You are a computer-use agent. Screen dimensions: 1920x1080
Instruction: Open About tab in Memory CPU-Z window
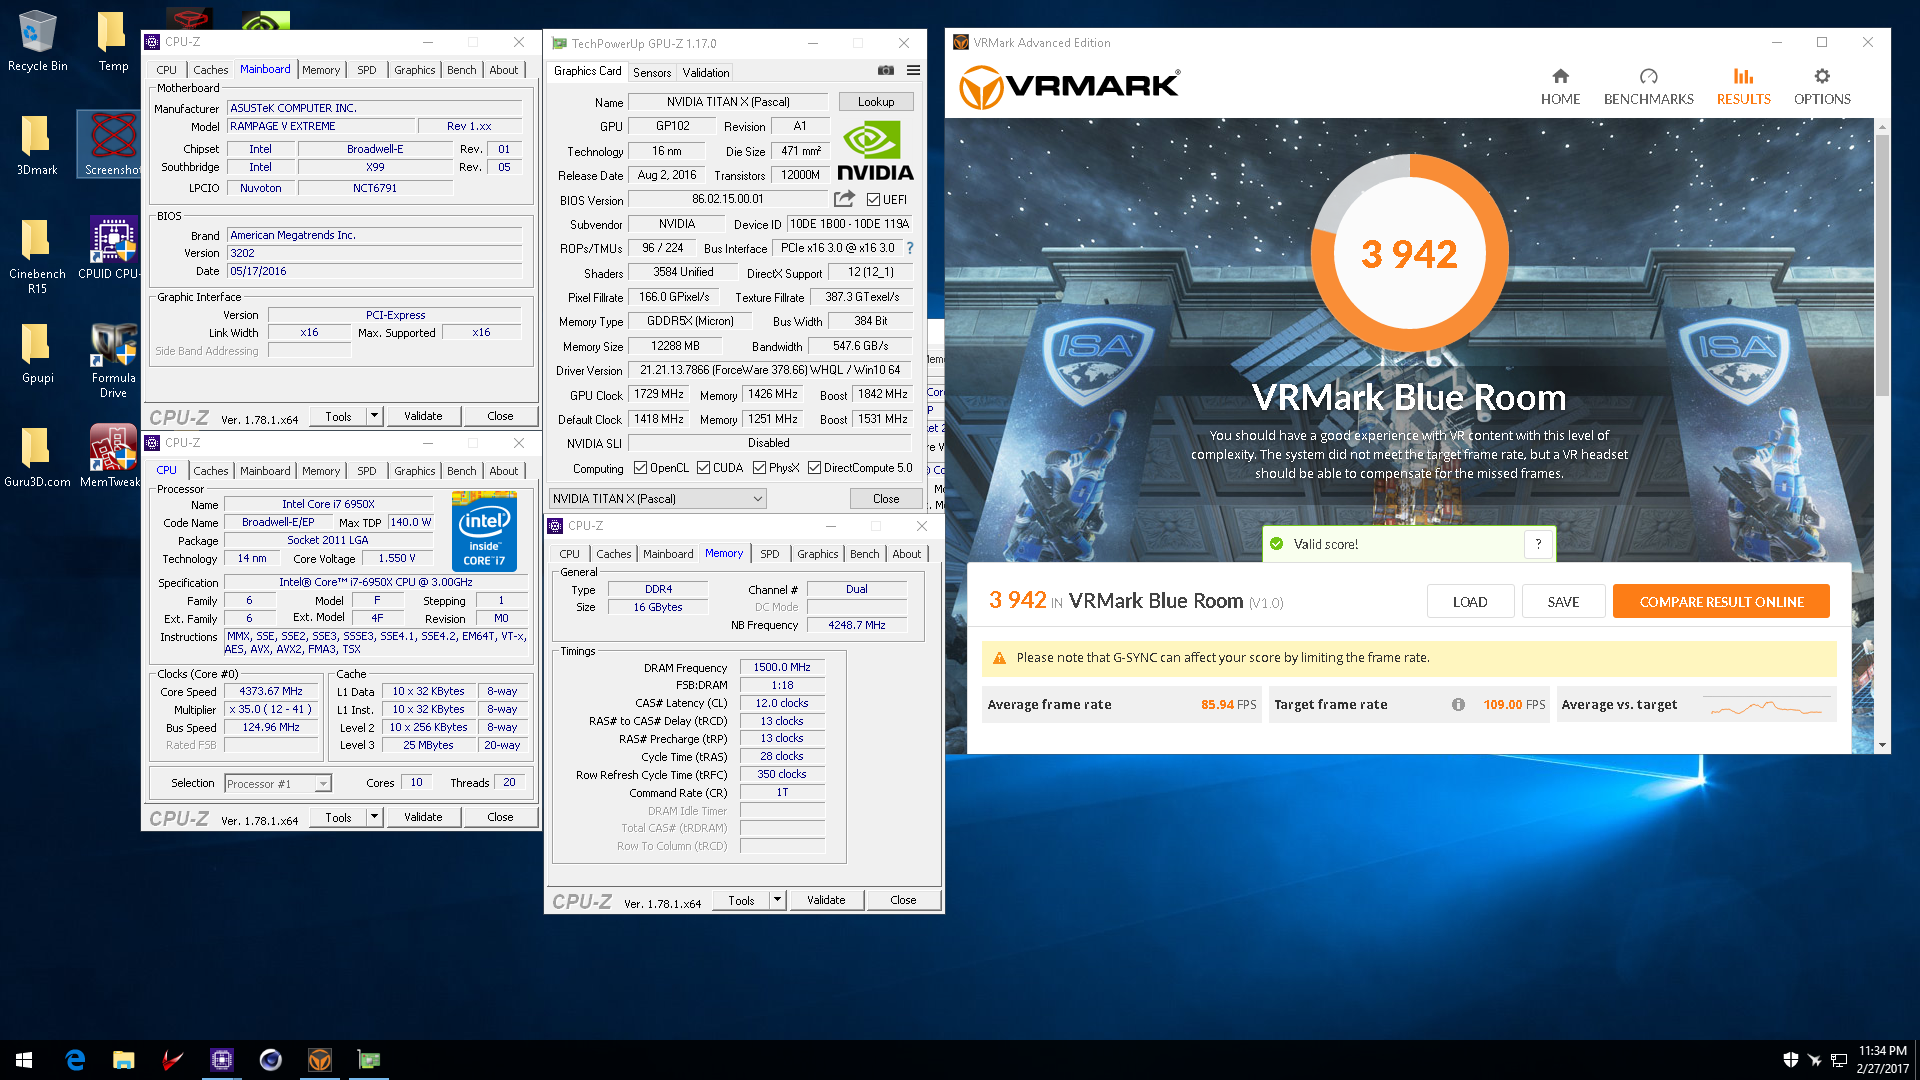tap(906, 554)
